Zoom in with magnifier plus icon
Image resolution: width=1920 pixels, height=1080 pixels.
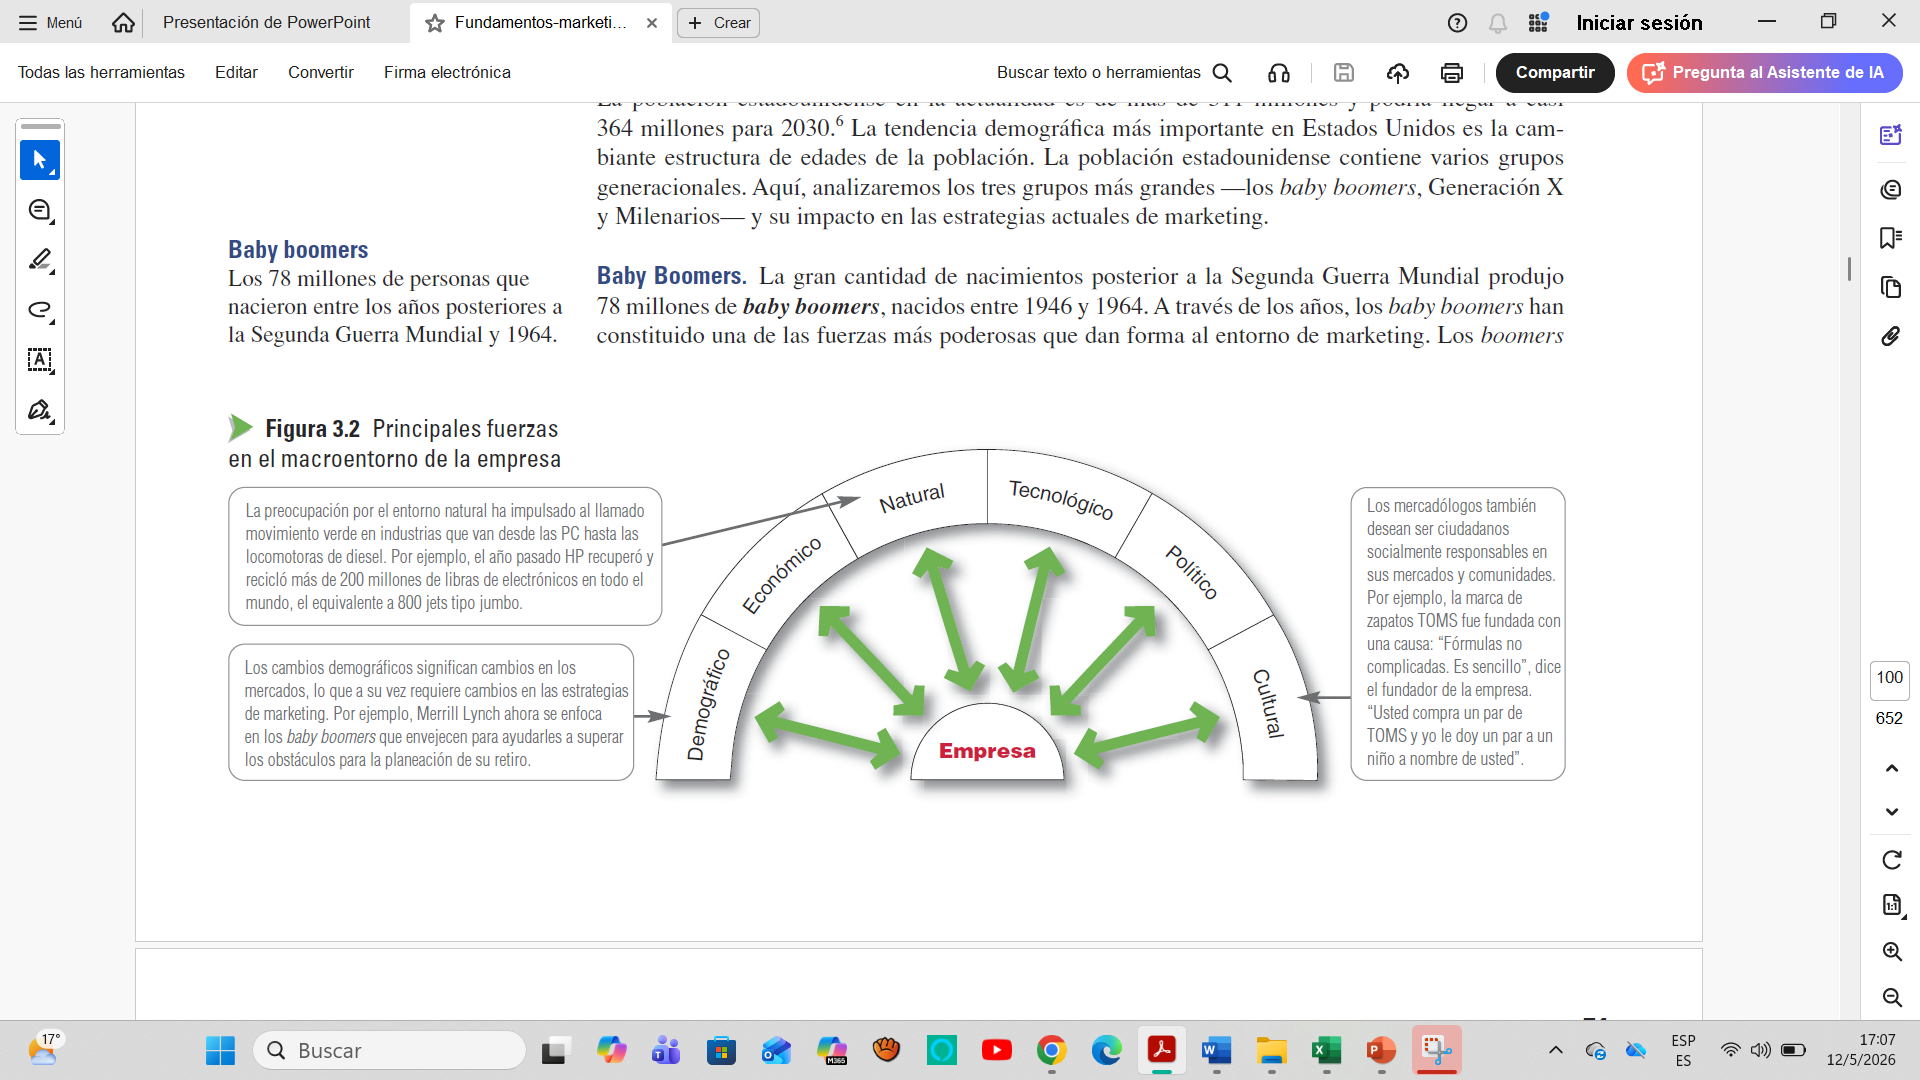[1892, 951]
